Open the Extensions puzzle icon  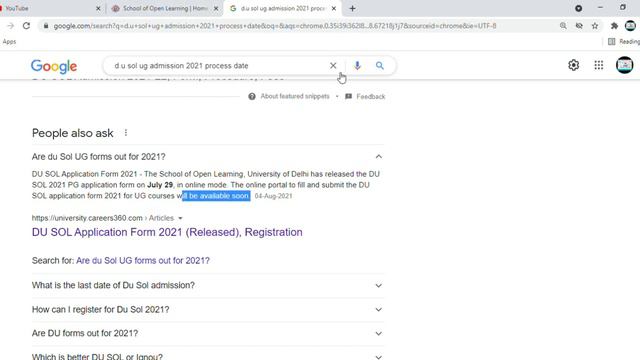(614, 26)
